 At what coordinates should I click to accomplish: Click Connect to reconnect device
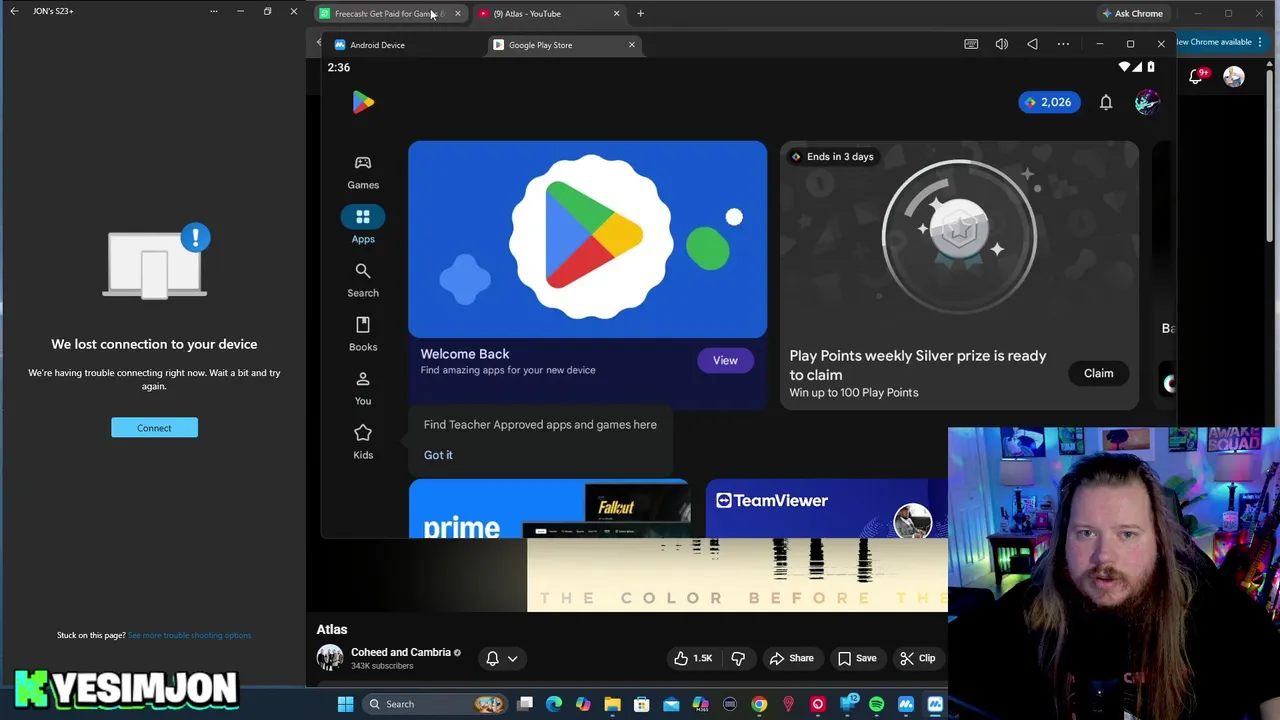(x=154, y=428)
